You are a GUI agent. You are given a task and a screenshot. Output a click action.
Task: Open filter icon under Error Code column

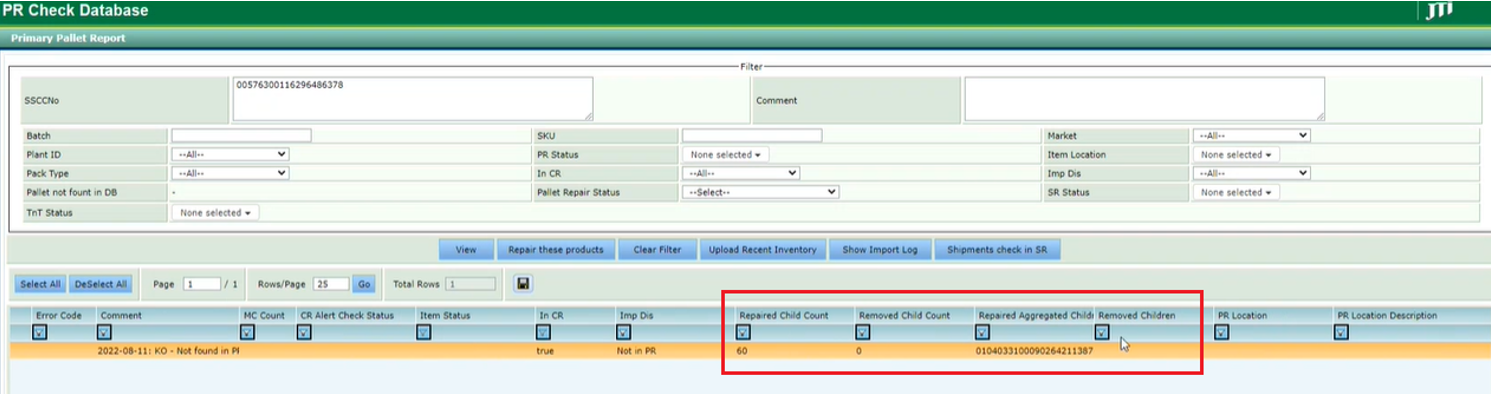tap(39, 332)
